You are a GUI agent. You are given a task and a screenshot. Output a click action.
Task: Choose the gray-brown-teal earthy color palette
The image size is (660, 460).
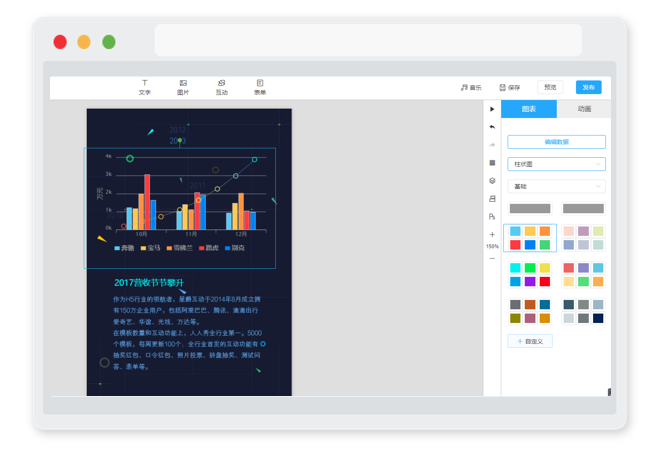[x=530, y=311]
